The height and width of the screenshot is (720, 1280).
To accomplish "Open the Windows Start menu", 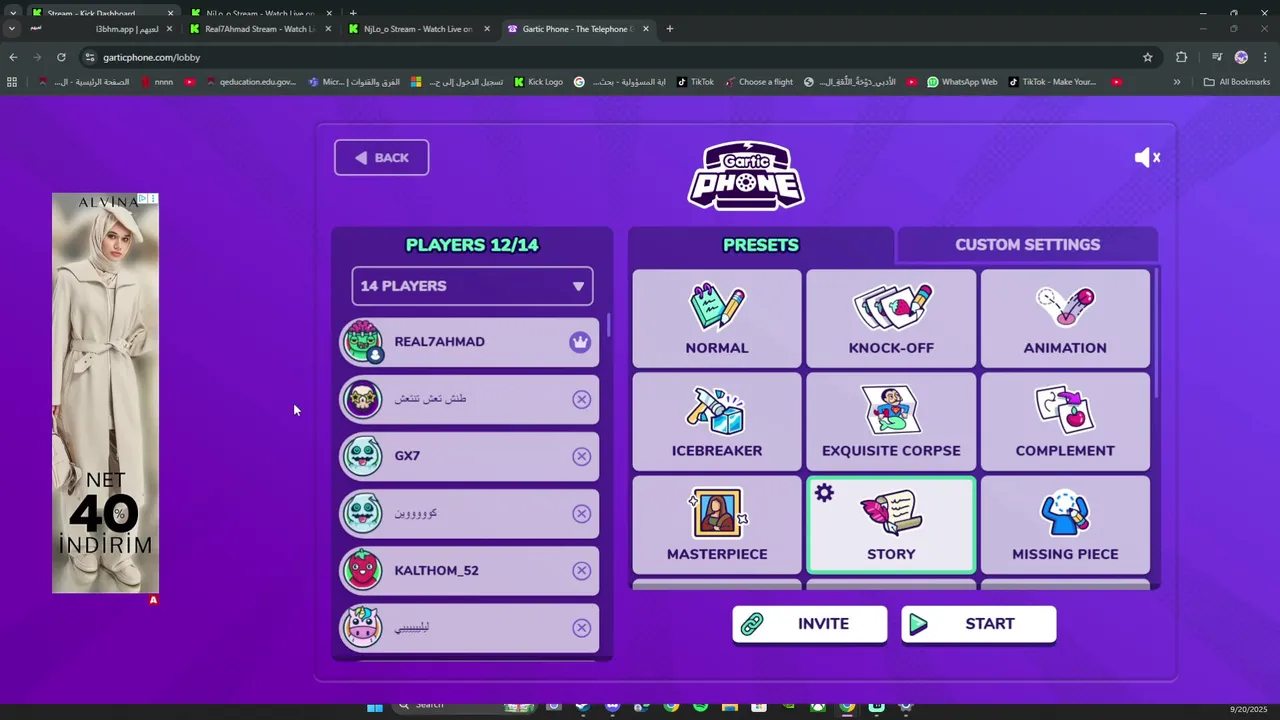I will [374, 707].
